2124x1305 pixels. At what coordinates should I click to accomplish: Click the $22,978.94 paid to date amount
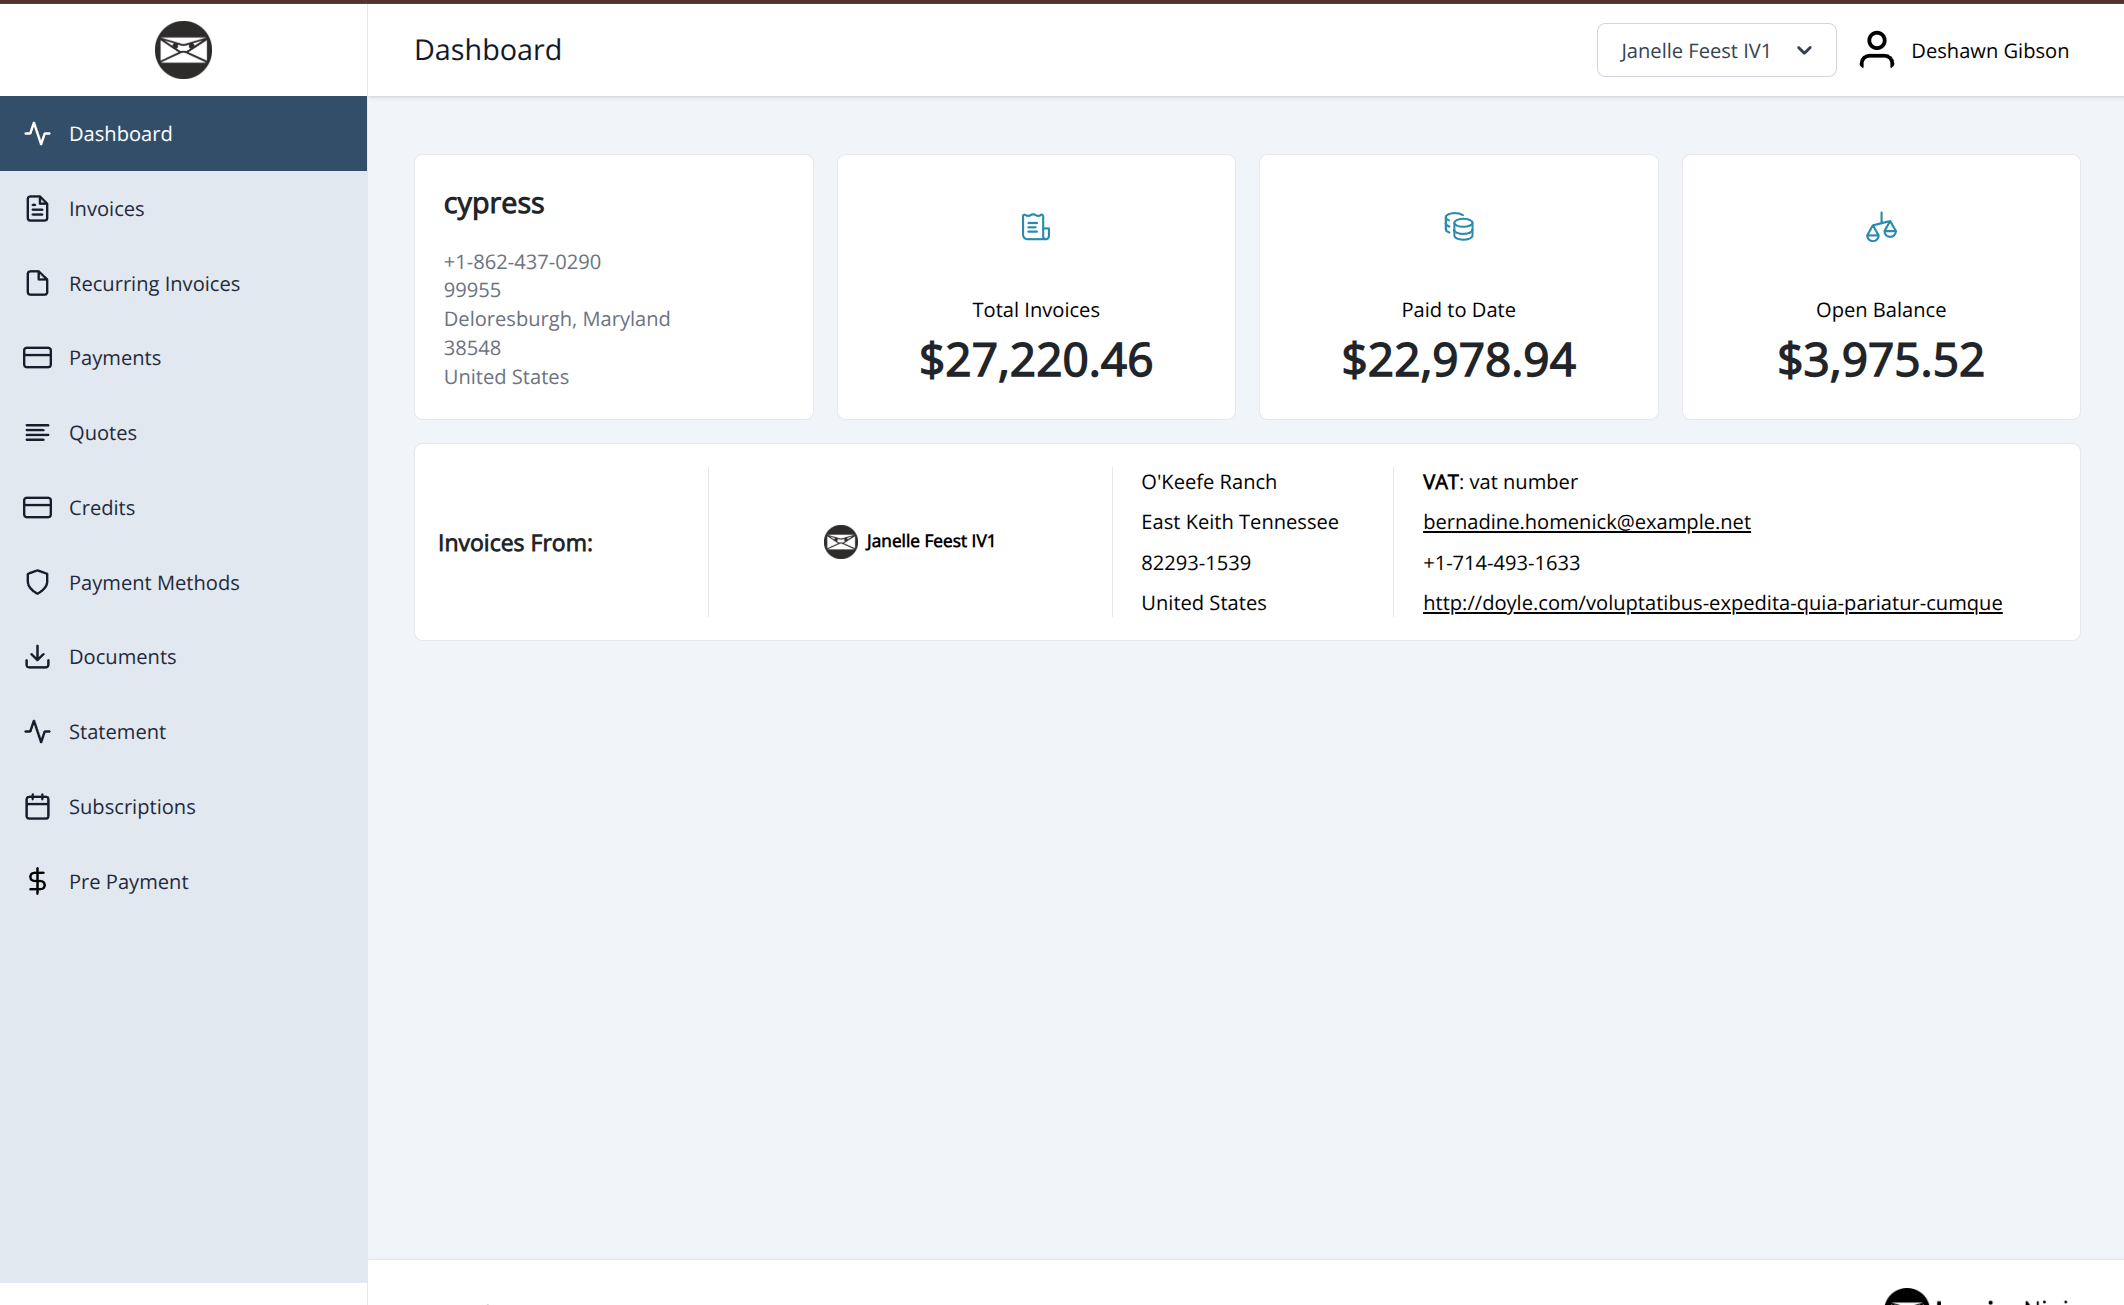coord(1459,360)
